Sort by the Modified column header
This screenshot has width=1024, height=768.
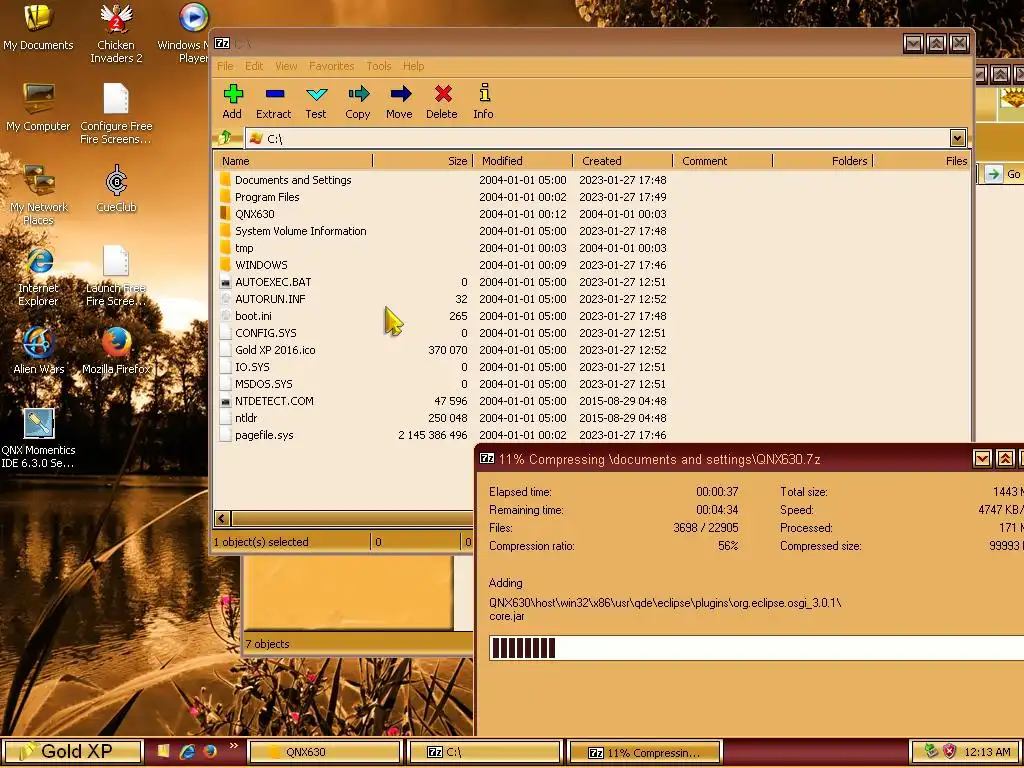coord(523,161)
